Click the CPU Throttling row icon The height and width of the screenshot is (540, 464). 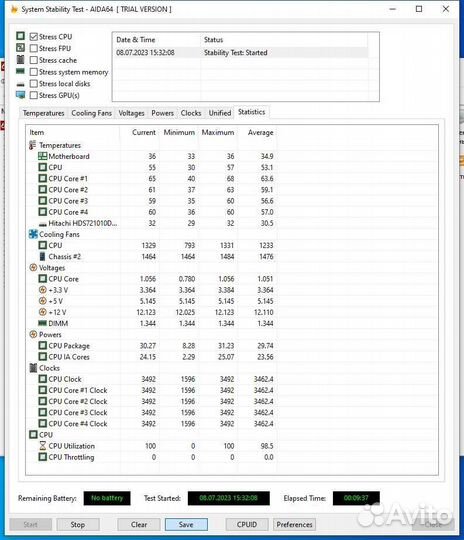tap(42, 457)
